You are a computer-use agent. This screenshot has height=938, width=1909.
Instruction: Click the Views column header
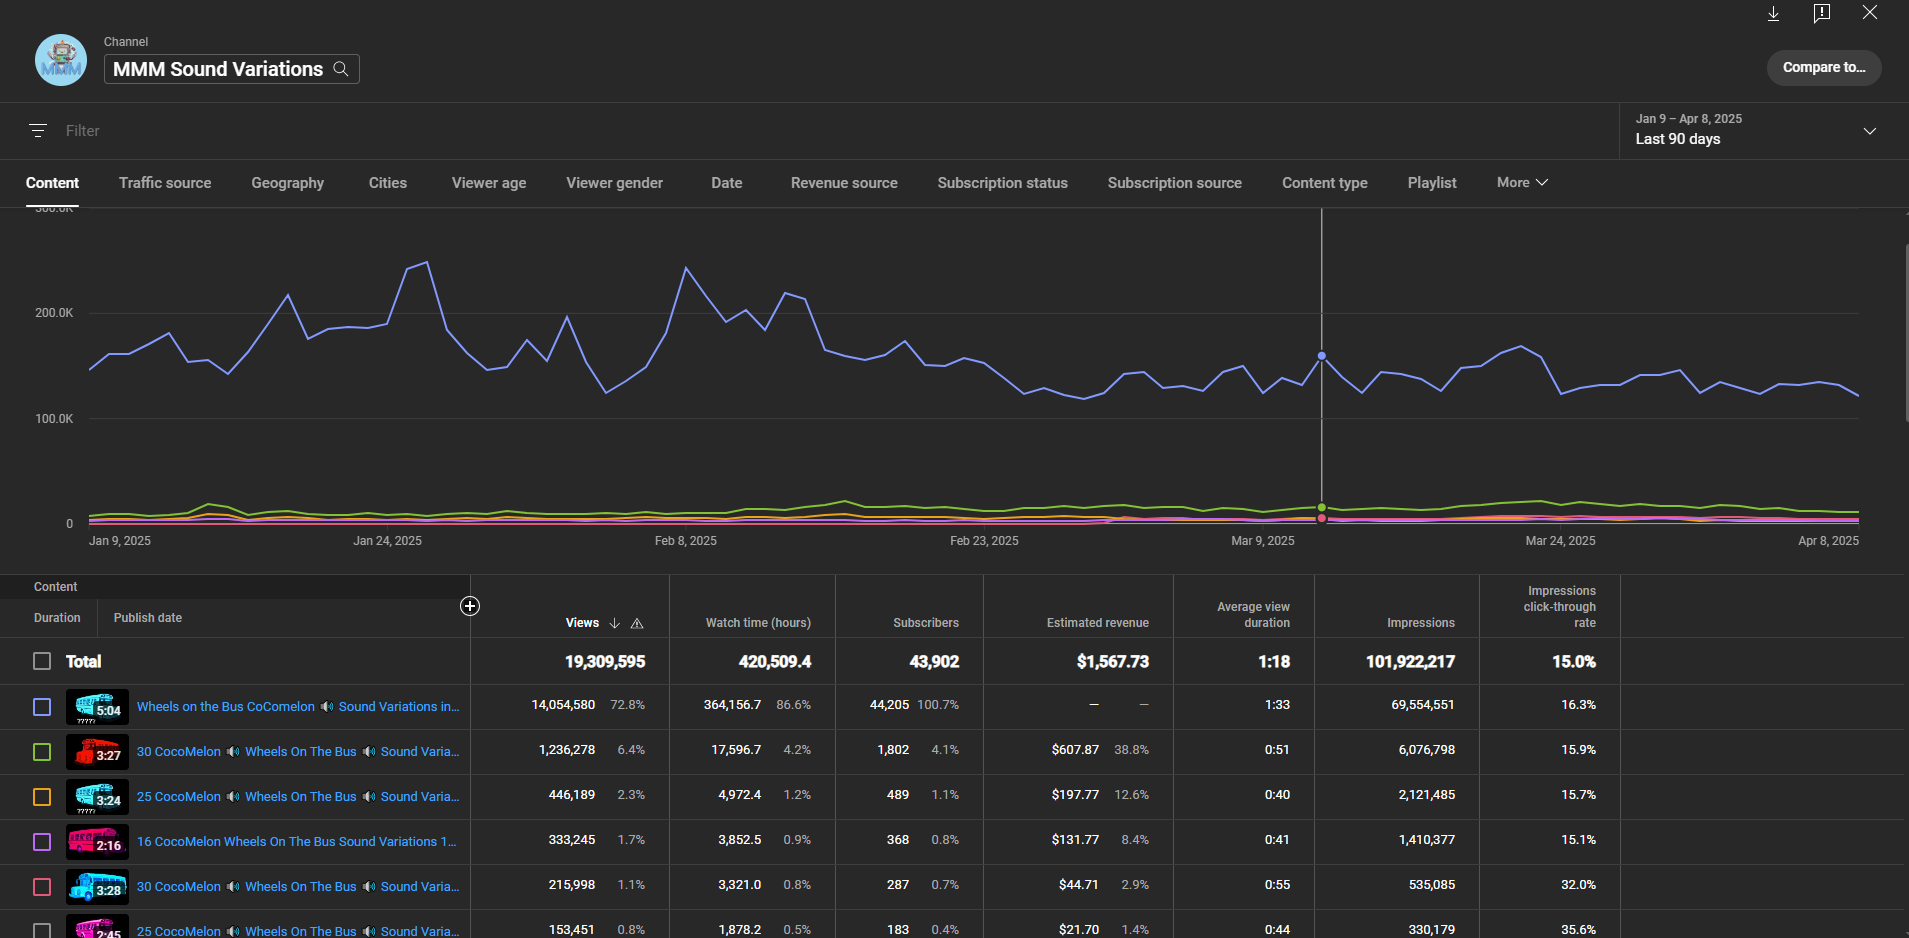click(x=582, y=623)
